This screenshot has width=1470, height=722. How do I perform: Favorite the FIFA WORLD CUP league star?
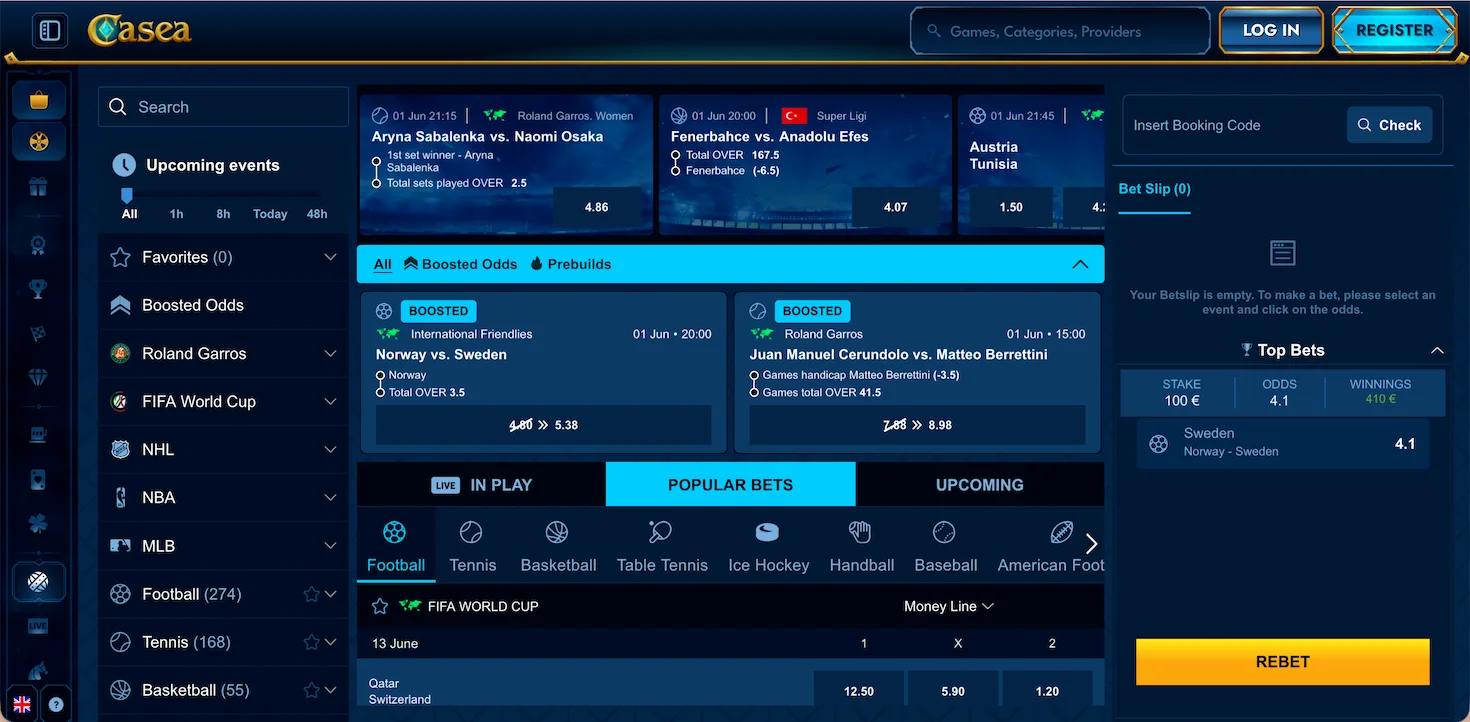pos(379,606)
